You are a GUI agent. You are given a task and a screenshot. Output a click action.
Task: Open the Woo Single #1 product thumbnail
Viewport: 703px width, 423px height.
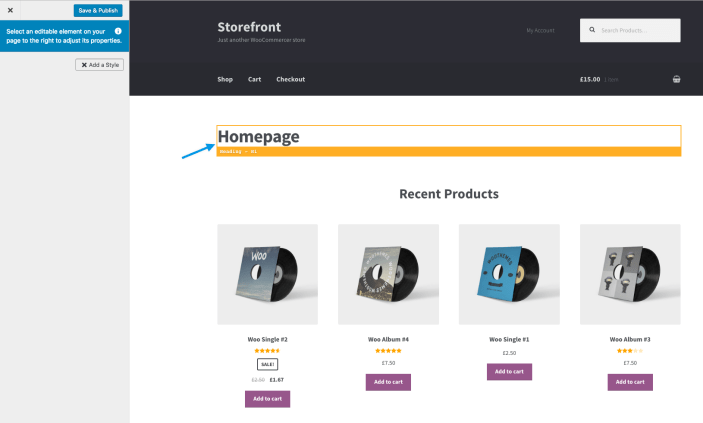[x=509, y=275]
